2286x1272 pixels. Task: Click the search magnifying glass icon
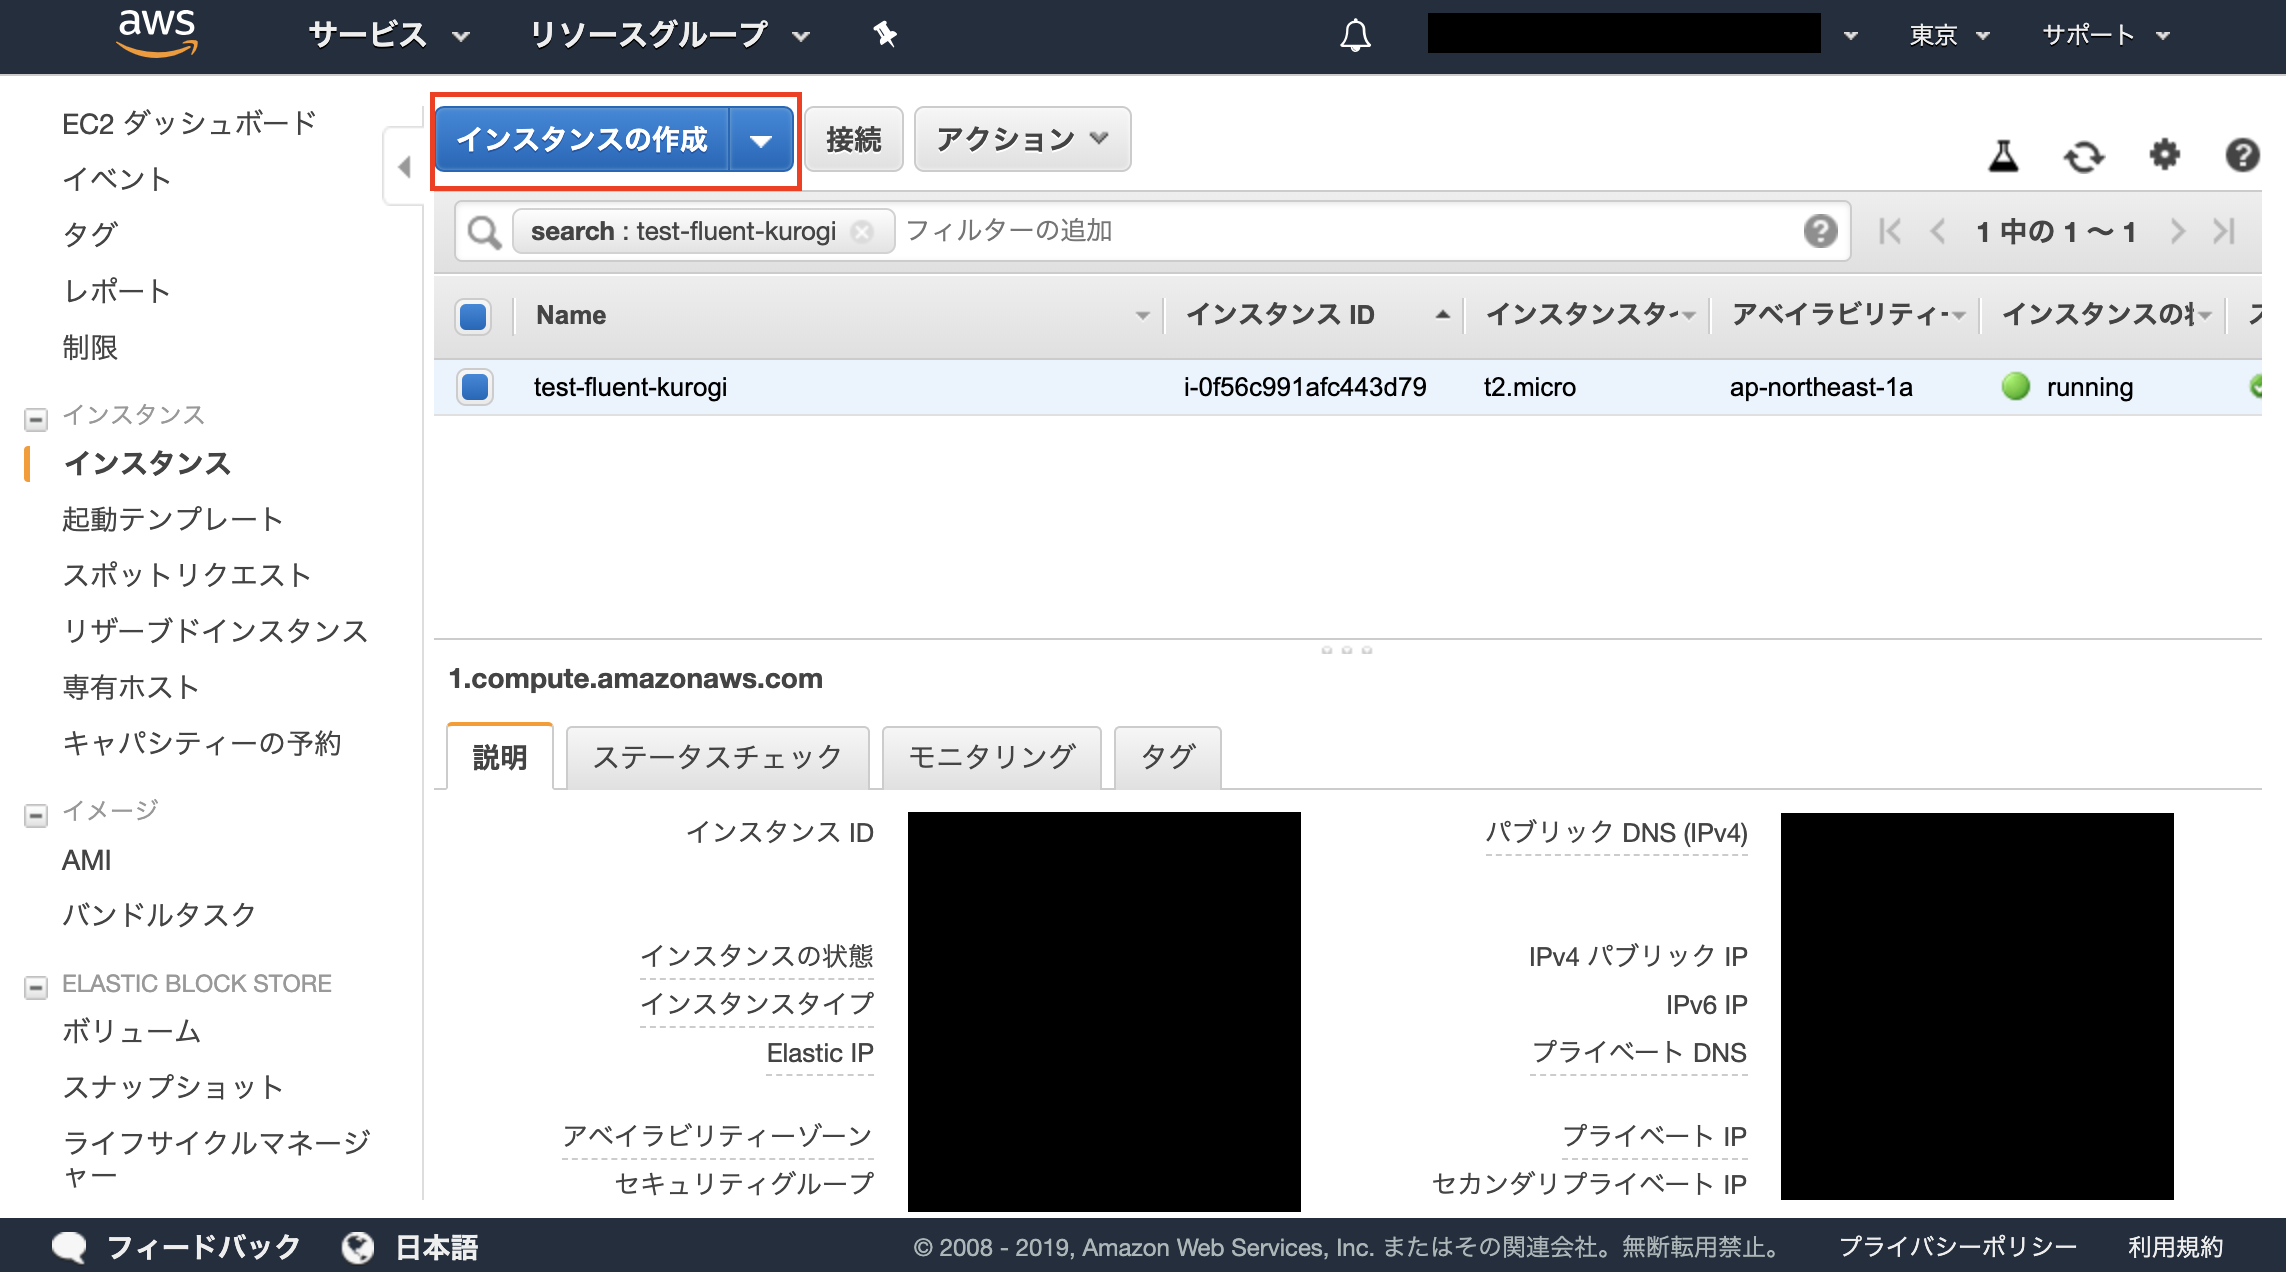[x=483, y=231]
